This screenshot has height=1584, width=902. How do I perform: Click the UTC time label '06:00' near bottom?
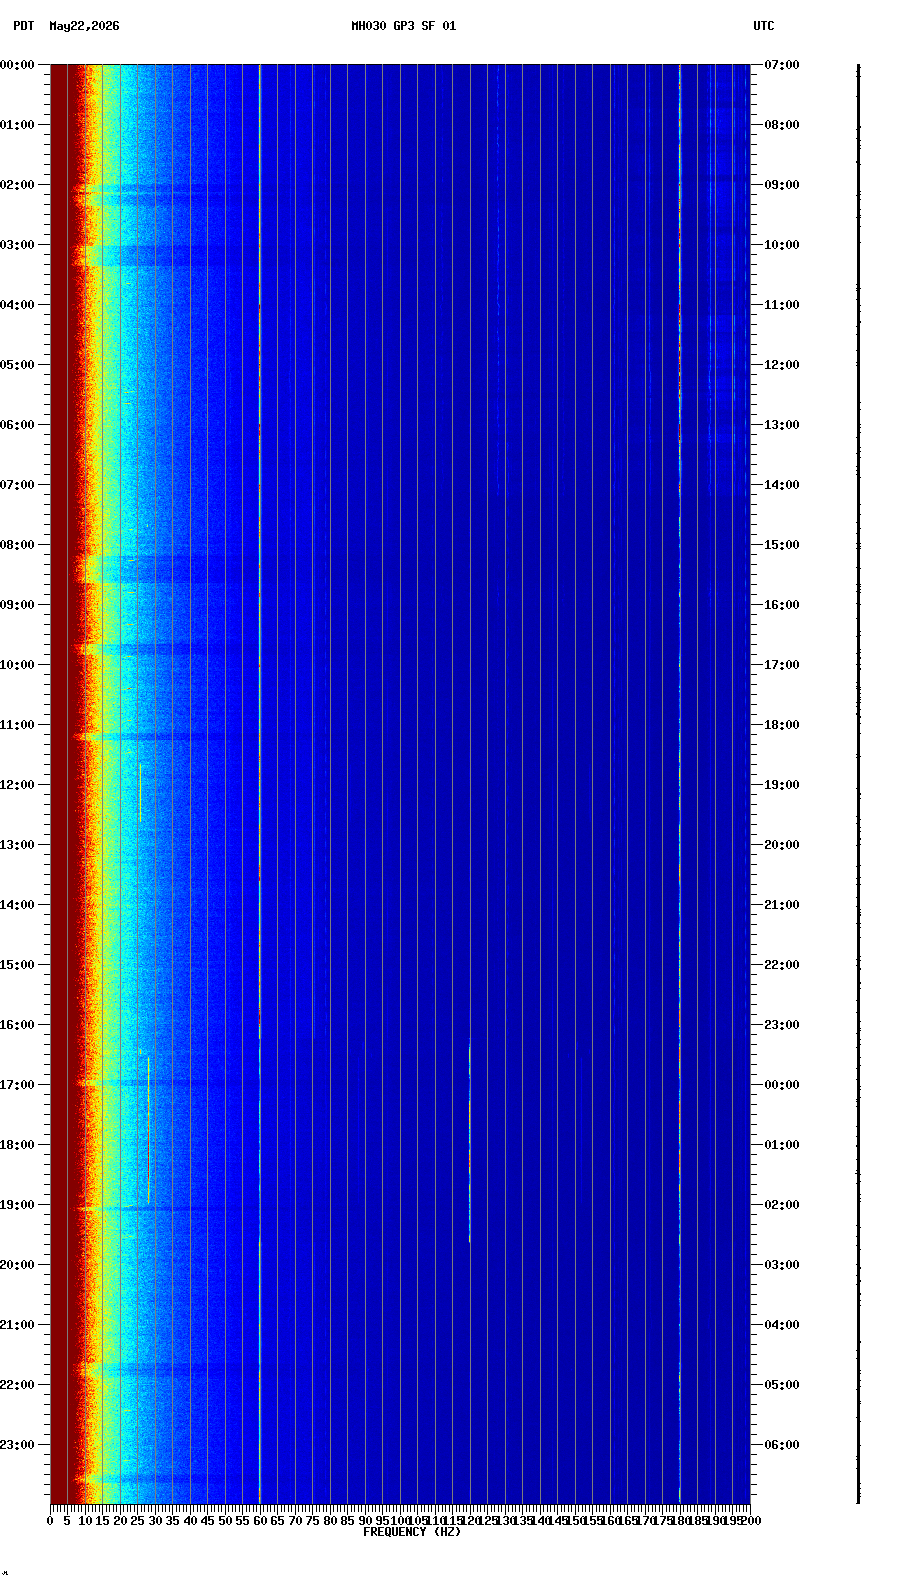tap(781, 1445)
